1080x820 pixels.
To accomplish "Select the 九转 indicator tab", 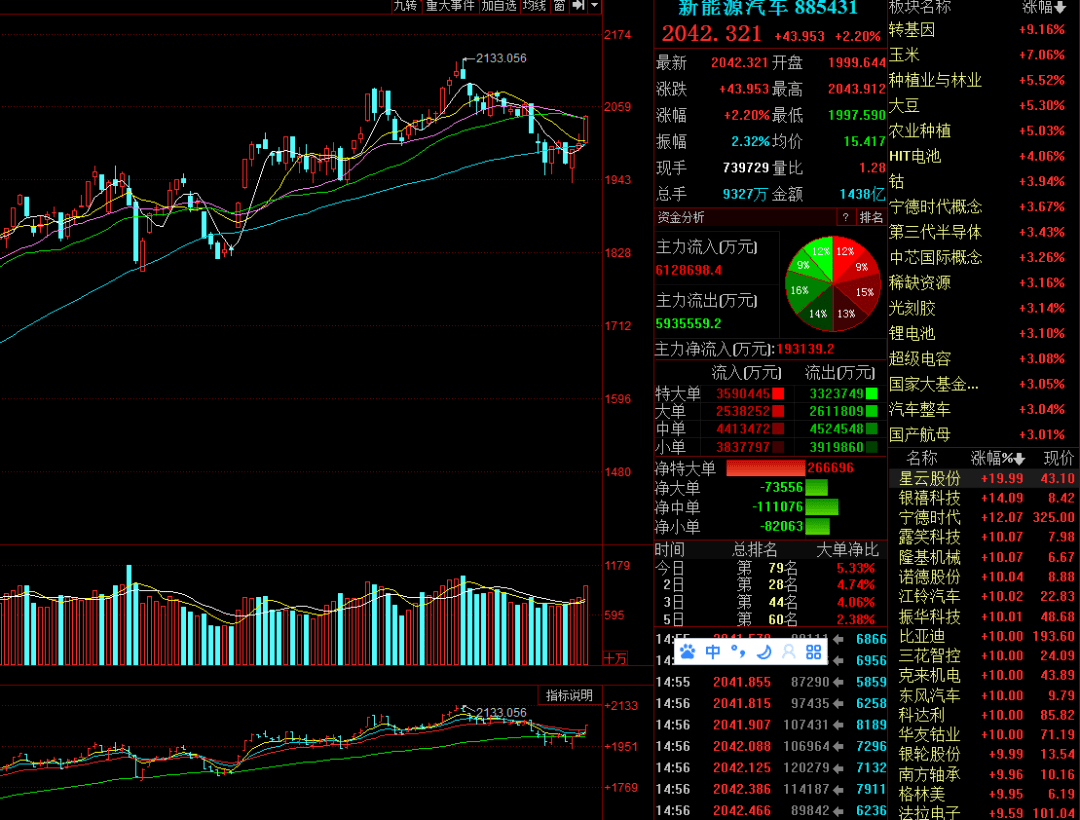I will point(405,6).
